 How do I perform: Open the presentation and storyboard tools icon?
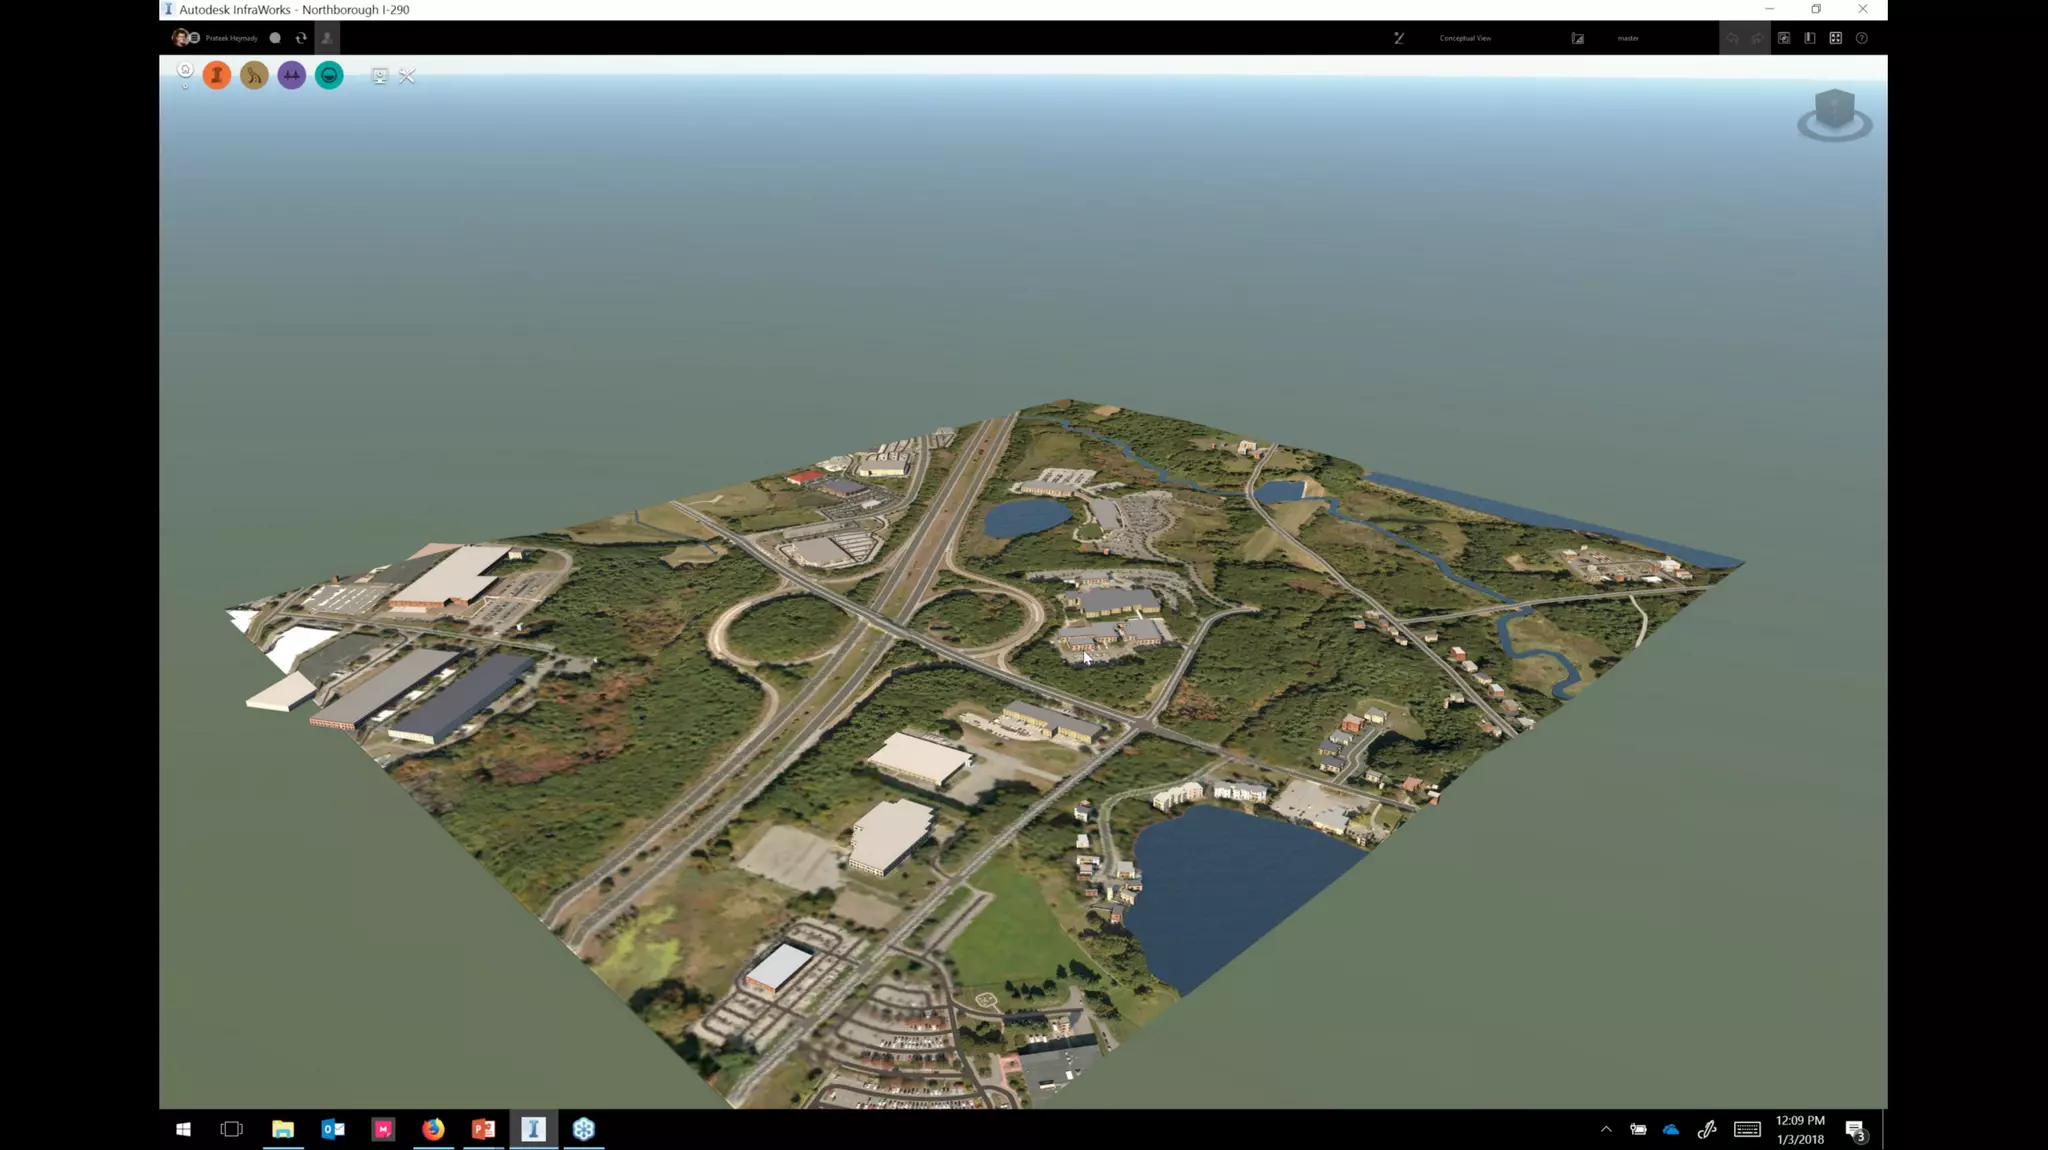(379, 76)
